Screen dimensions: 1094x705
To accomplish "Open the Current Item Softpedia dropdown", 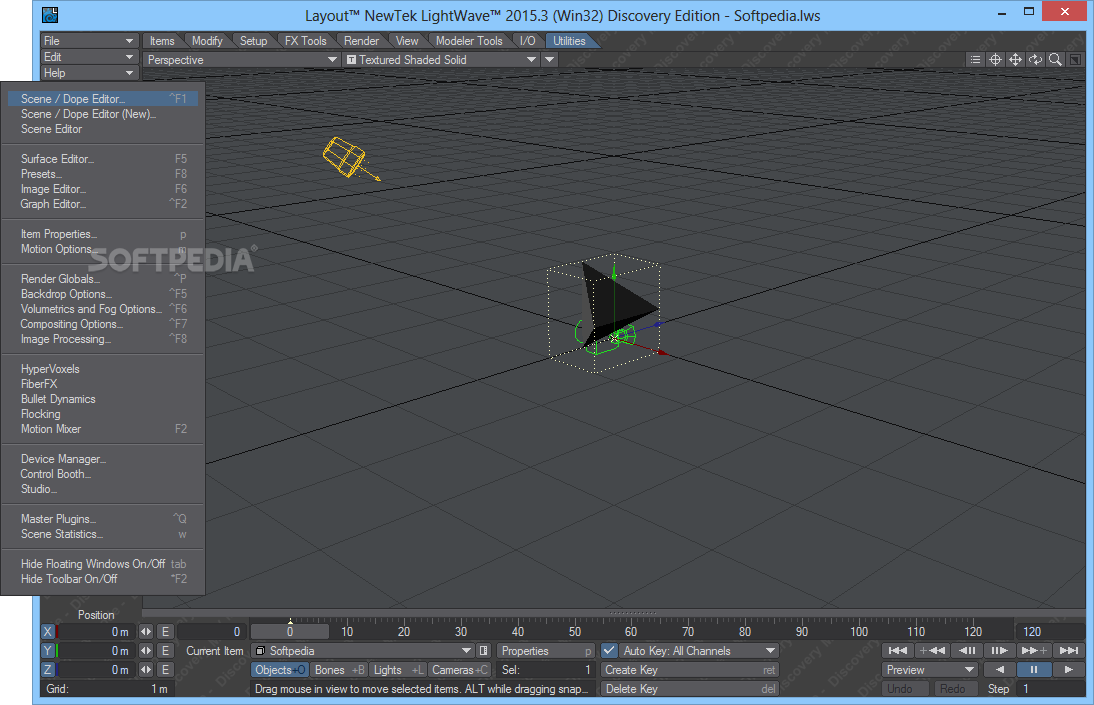I will point(363,651).
